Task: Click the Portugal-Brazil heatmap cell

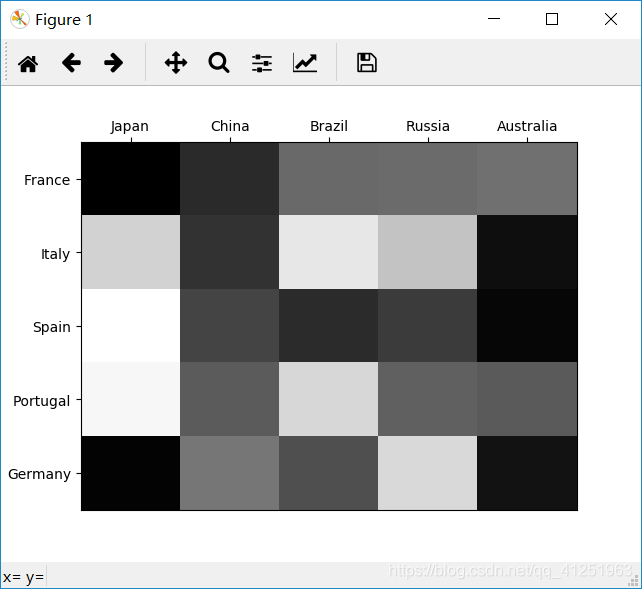Action: 328,399
